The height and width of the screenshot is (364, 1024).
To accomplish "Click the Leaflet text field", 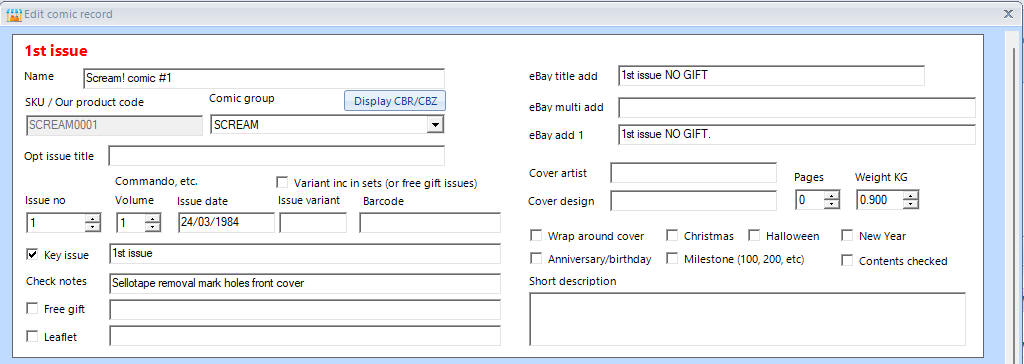I will click(305, 336).
